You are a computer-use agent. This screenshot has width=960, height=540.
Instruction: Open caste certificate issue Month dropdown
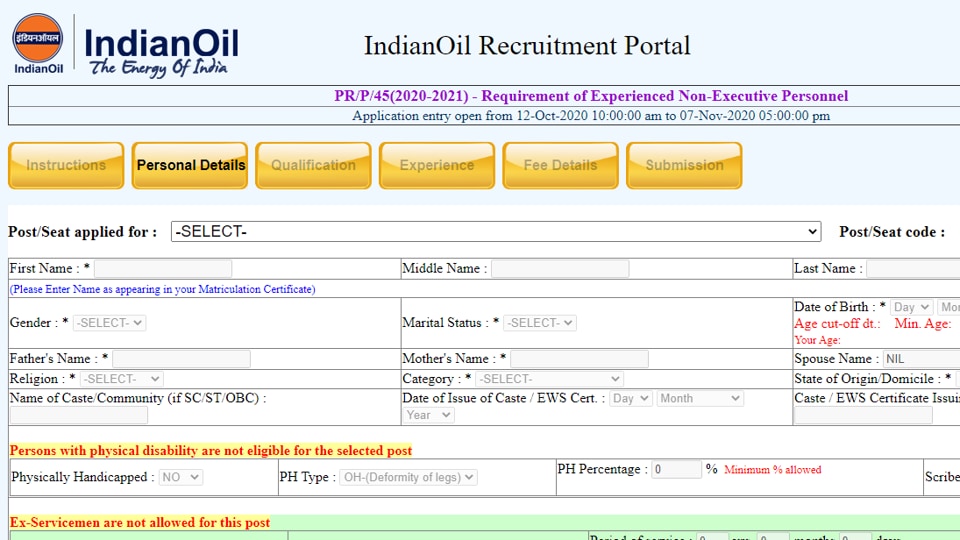point(700,399)
